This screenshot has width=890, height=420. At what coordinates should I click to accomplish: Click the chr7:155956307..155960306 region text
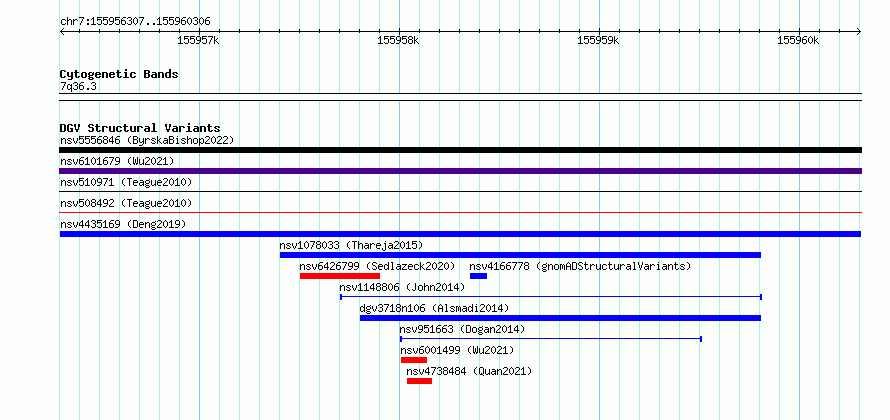tap(135, 22)
